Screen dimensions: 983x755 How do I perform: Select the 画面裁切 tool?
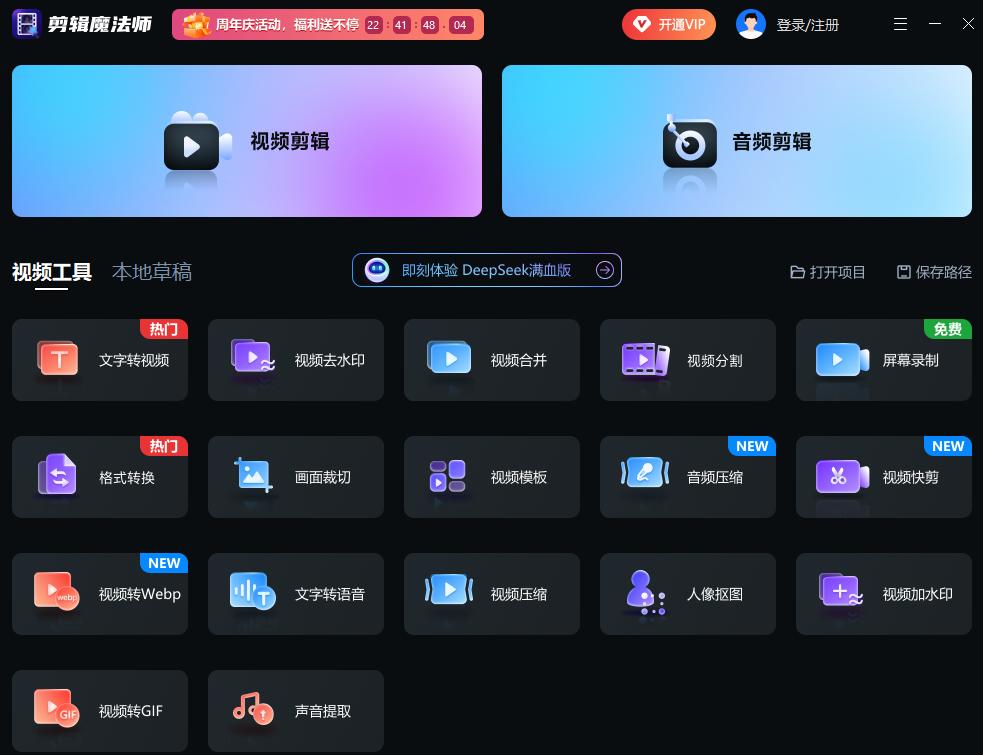coord(296,477)
